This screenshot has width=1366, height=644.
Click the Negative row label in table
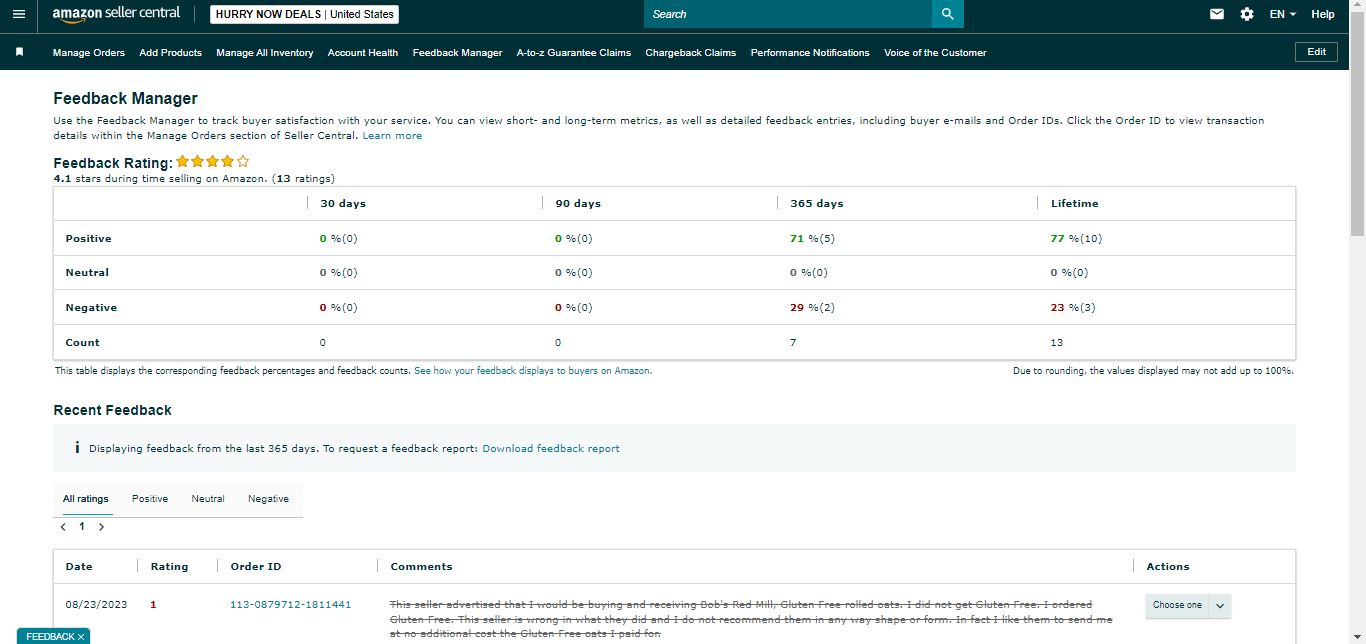point(91,307)
